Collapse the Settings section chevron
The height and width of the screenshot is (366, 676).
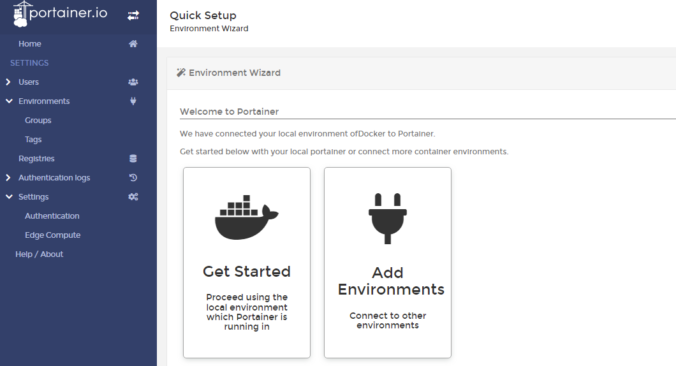pos(9,197)
